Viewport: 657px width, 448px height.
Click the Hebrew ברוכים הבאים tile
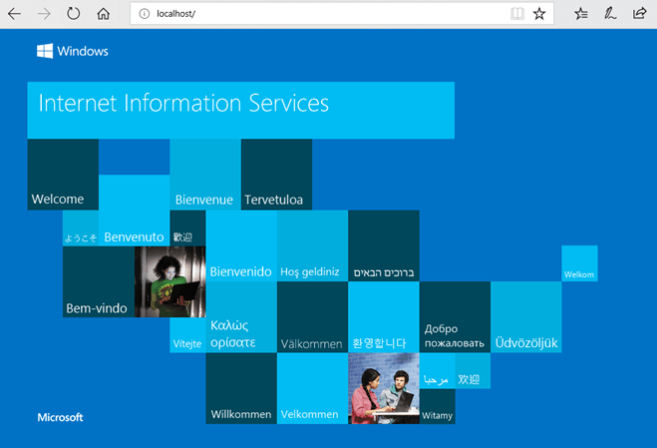pyautogui.click(x=384, y=246)
